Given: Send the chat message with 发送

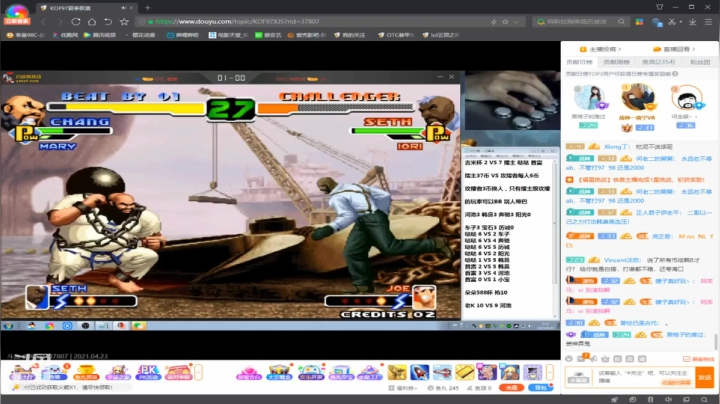Looking at the screenshot, I should click(705, 377).
